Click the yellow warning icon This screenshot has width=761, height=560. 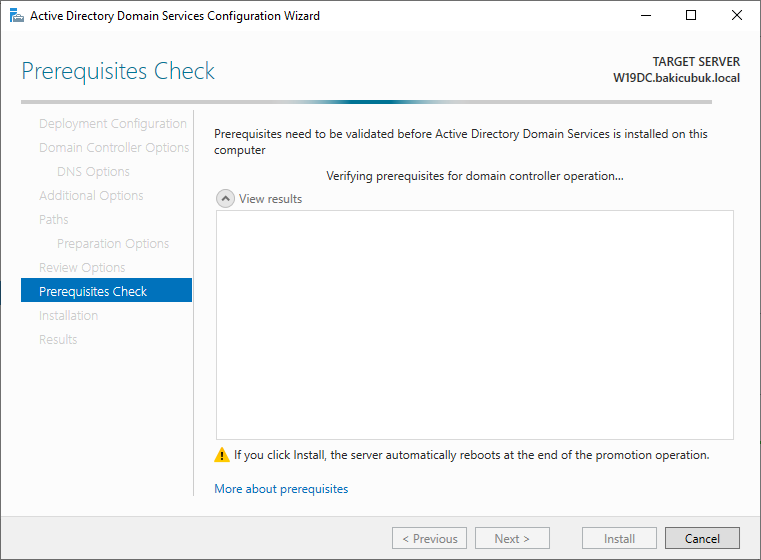click(222, 455)
